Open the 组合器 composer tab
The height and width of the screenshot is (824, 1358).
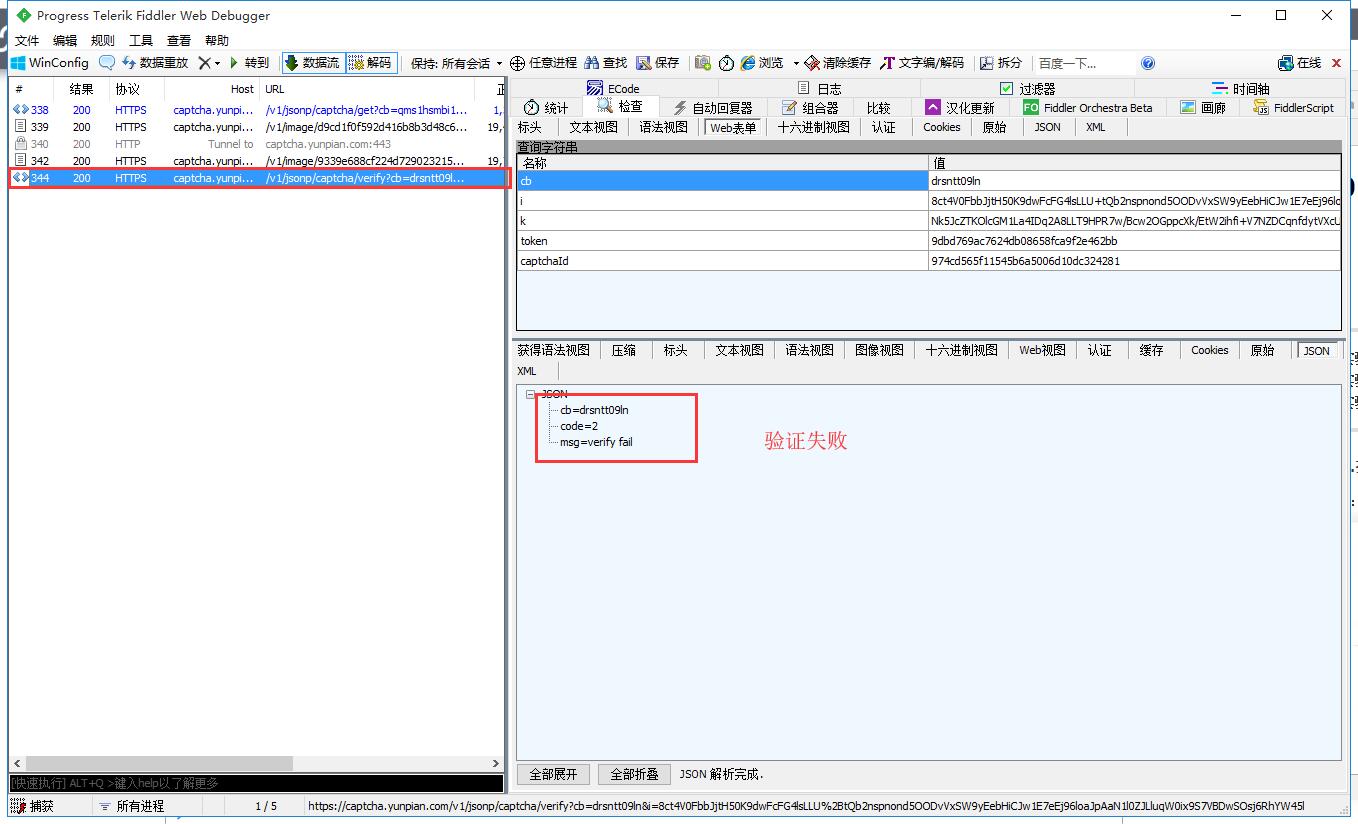pos(810,107)
